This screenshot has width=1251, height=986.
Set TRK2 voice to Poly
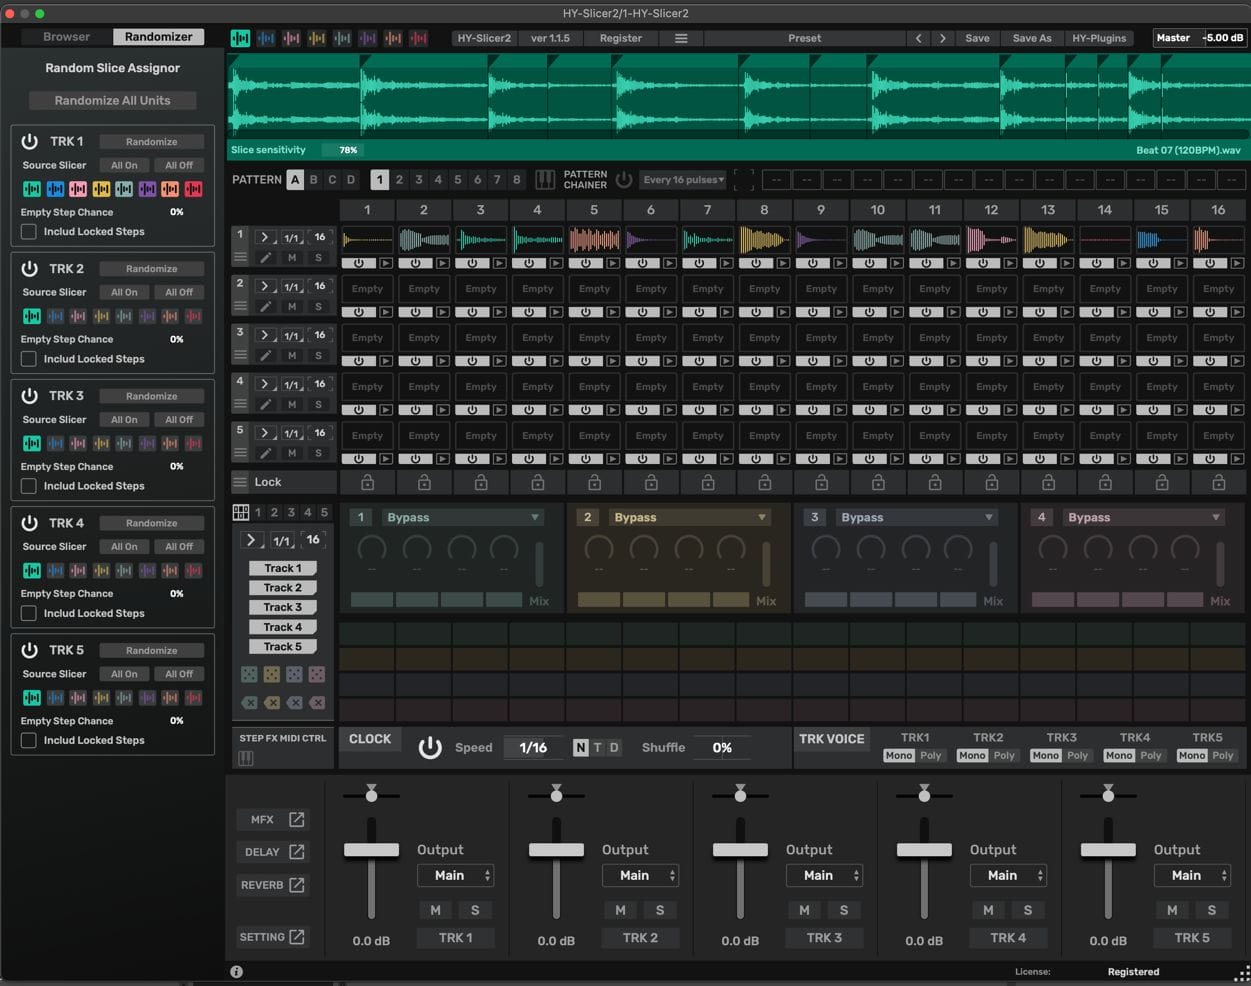click(x=1004, y=756)
